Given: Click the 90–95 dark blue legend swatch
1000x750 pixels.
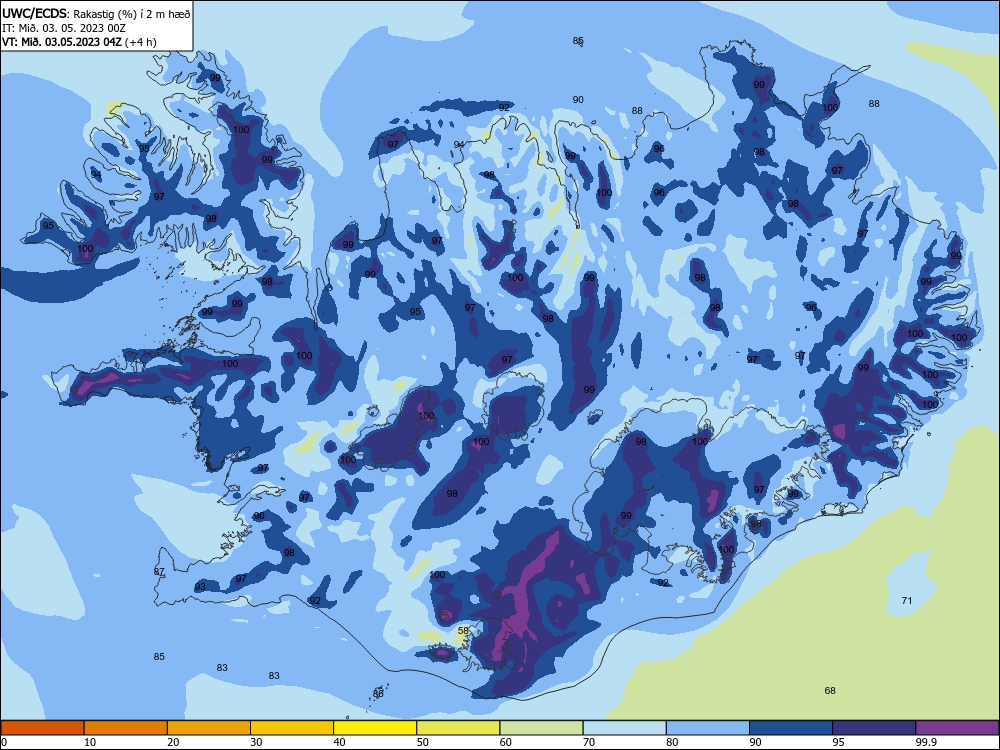Looking at the screenshot, I should (791, 728).
